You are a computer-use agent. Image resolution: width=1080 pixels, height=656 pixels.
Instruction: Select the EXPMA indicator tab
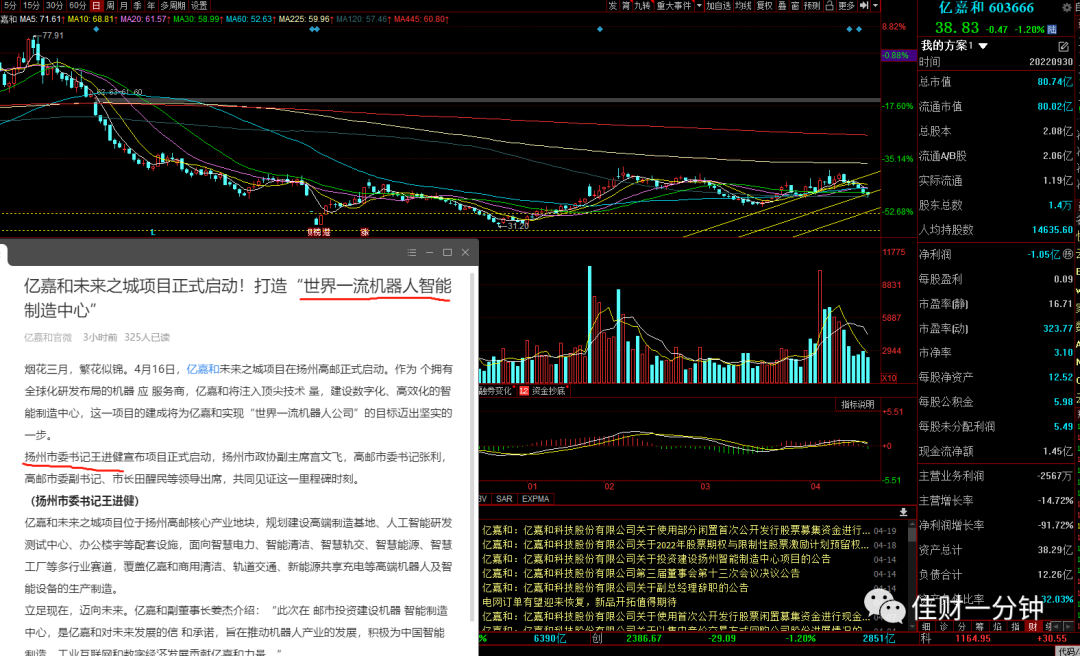pyautogui.click(x=536, y=498)
